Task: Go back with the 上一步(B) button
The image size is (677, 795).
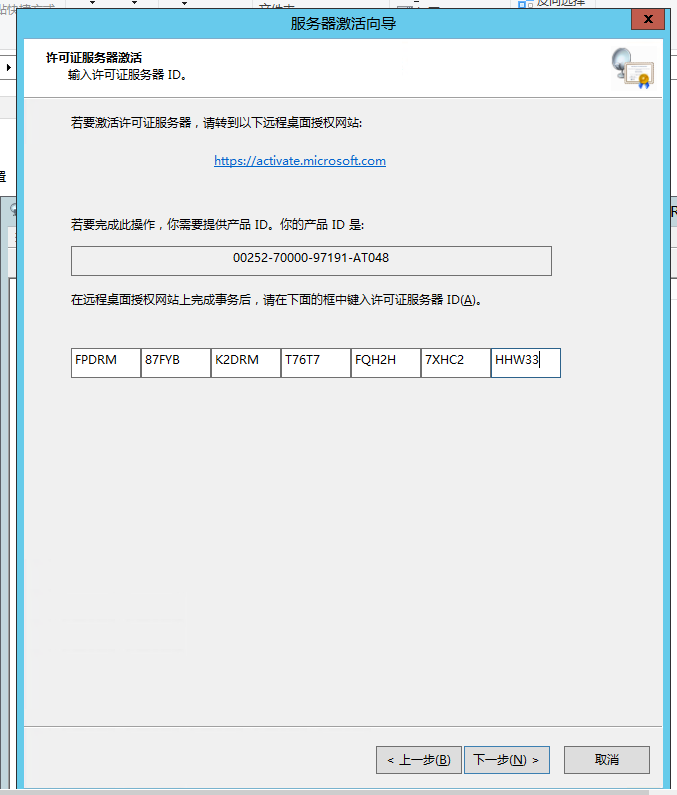Action: coord(419,760)
